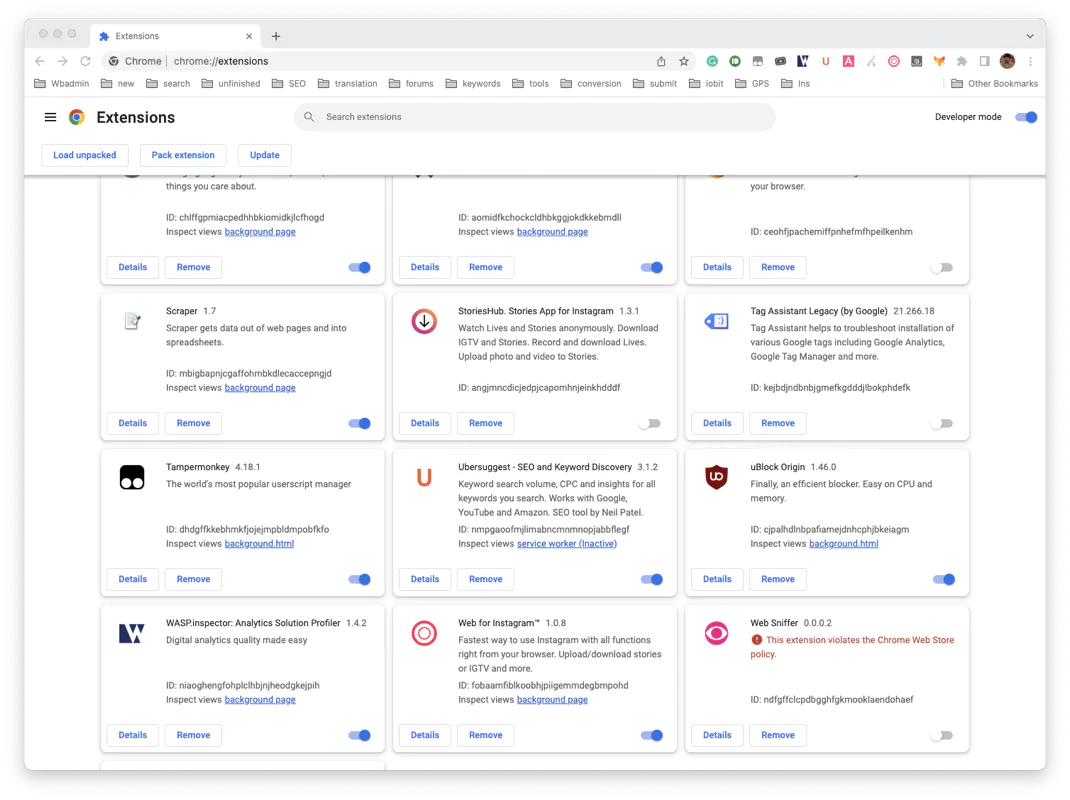Click the pink A toolbar extension icon
Viewport: 1070px width, 800px height.
tap(848, 61)
